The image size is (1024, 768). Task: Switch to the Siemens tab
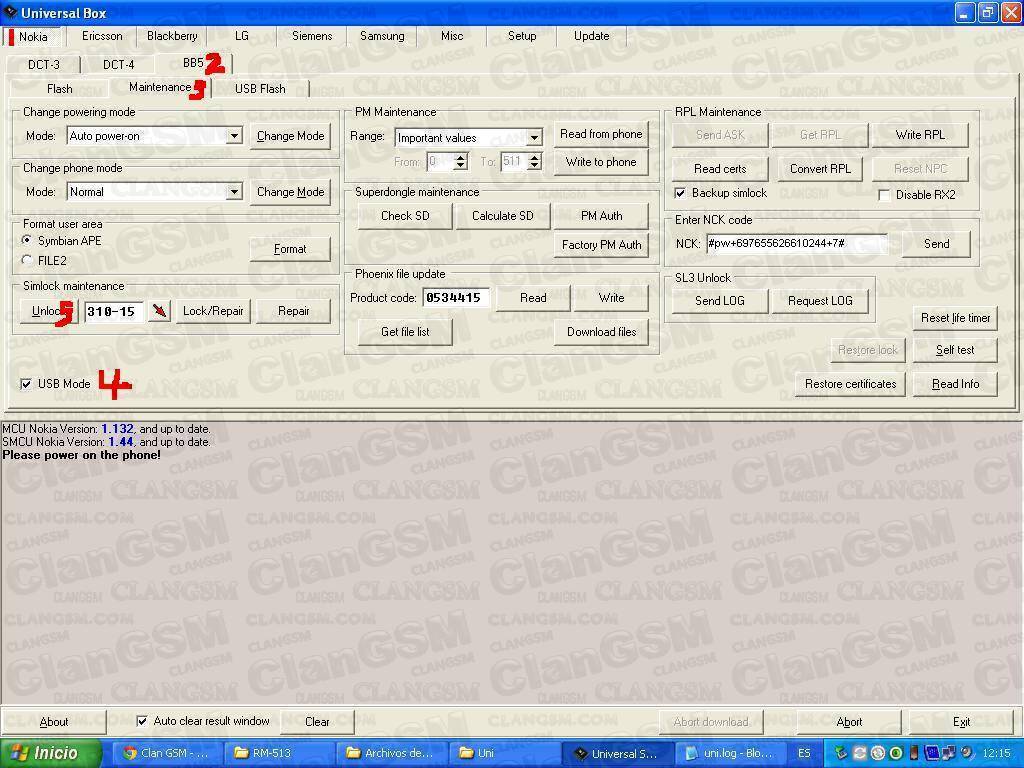coord(312,36)
